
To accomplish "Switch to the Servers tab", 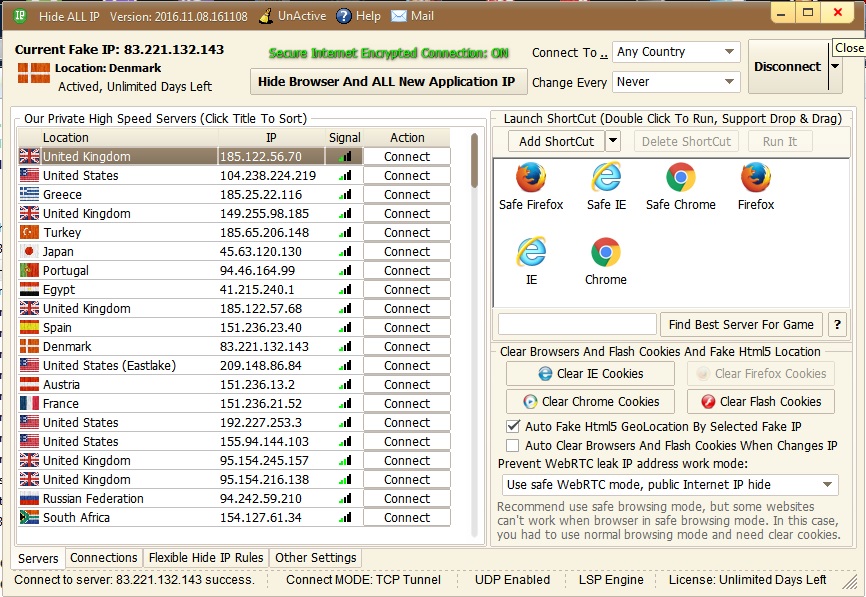I will (x=38, y=558).
